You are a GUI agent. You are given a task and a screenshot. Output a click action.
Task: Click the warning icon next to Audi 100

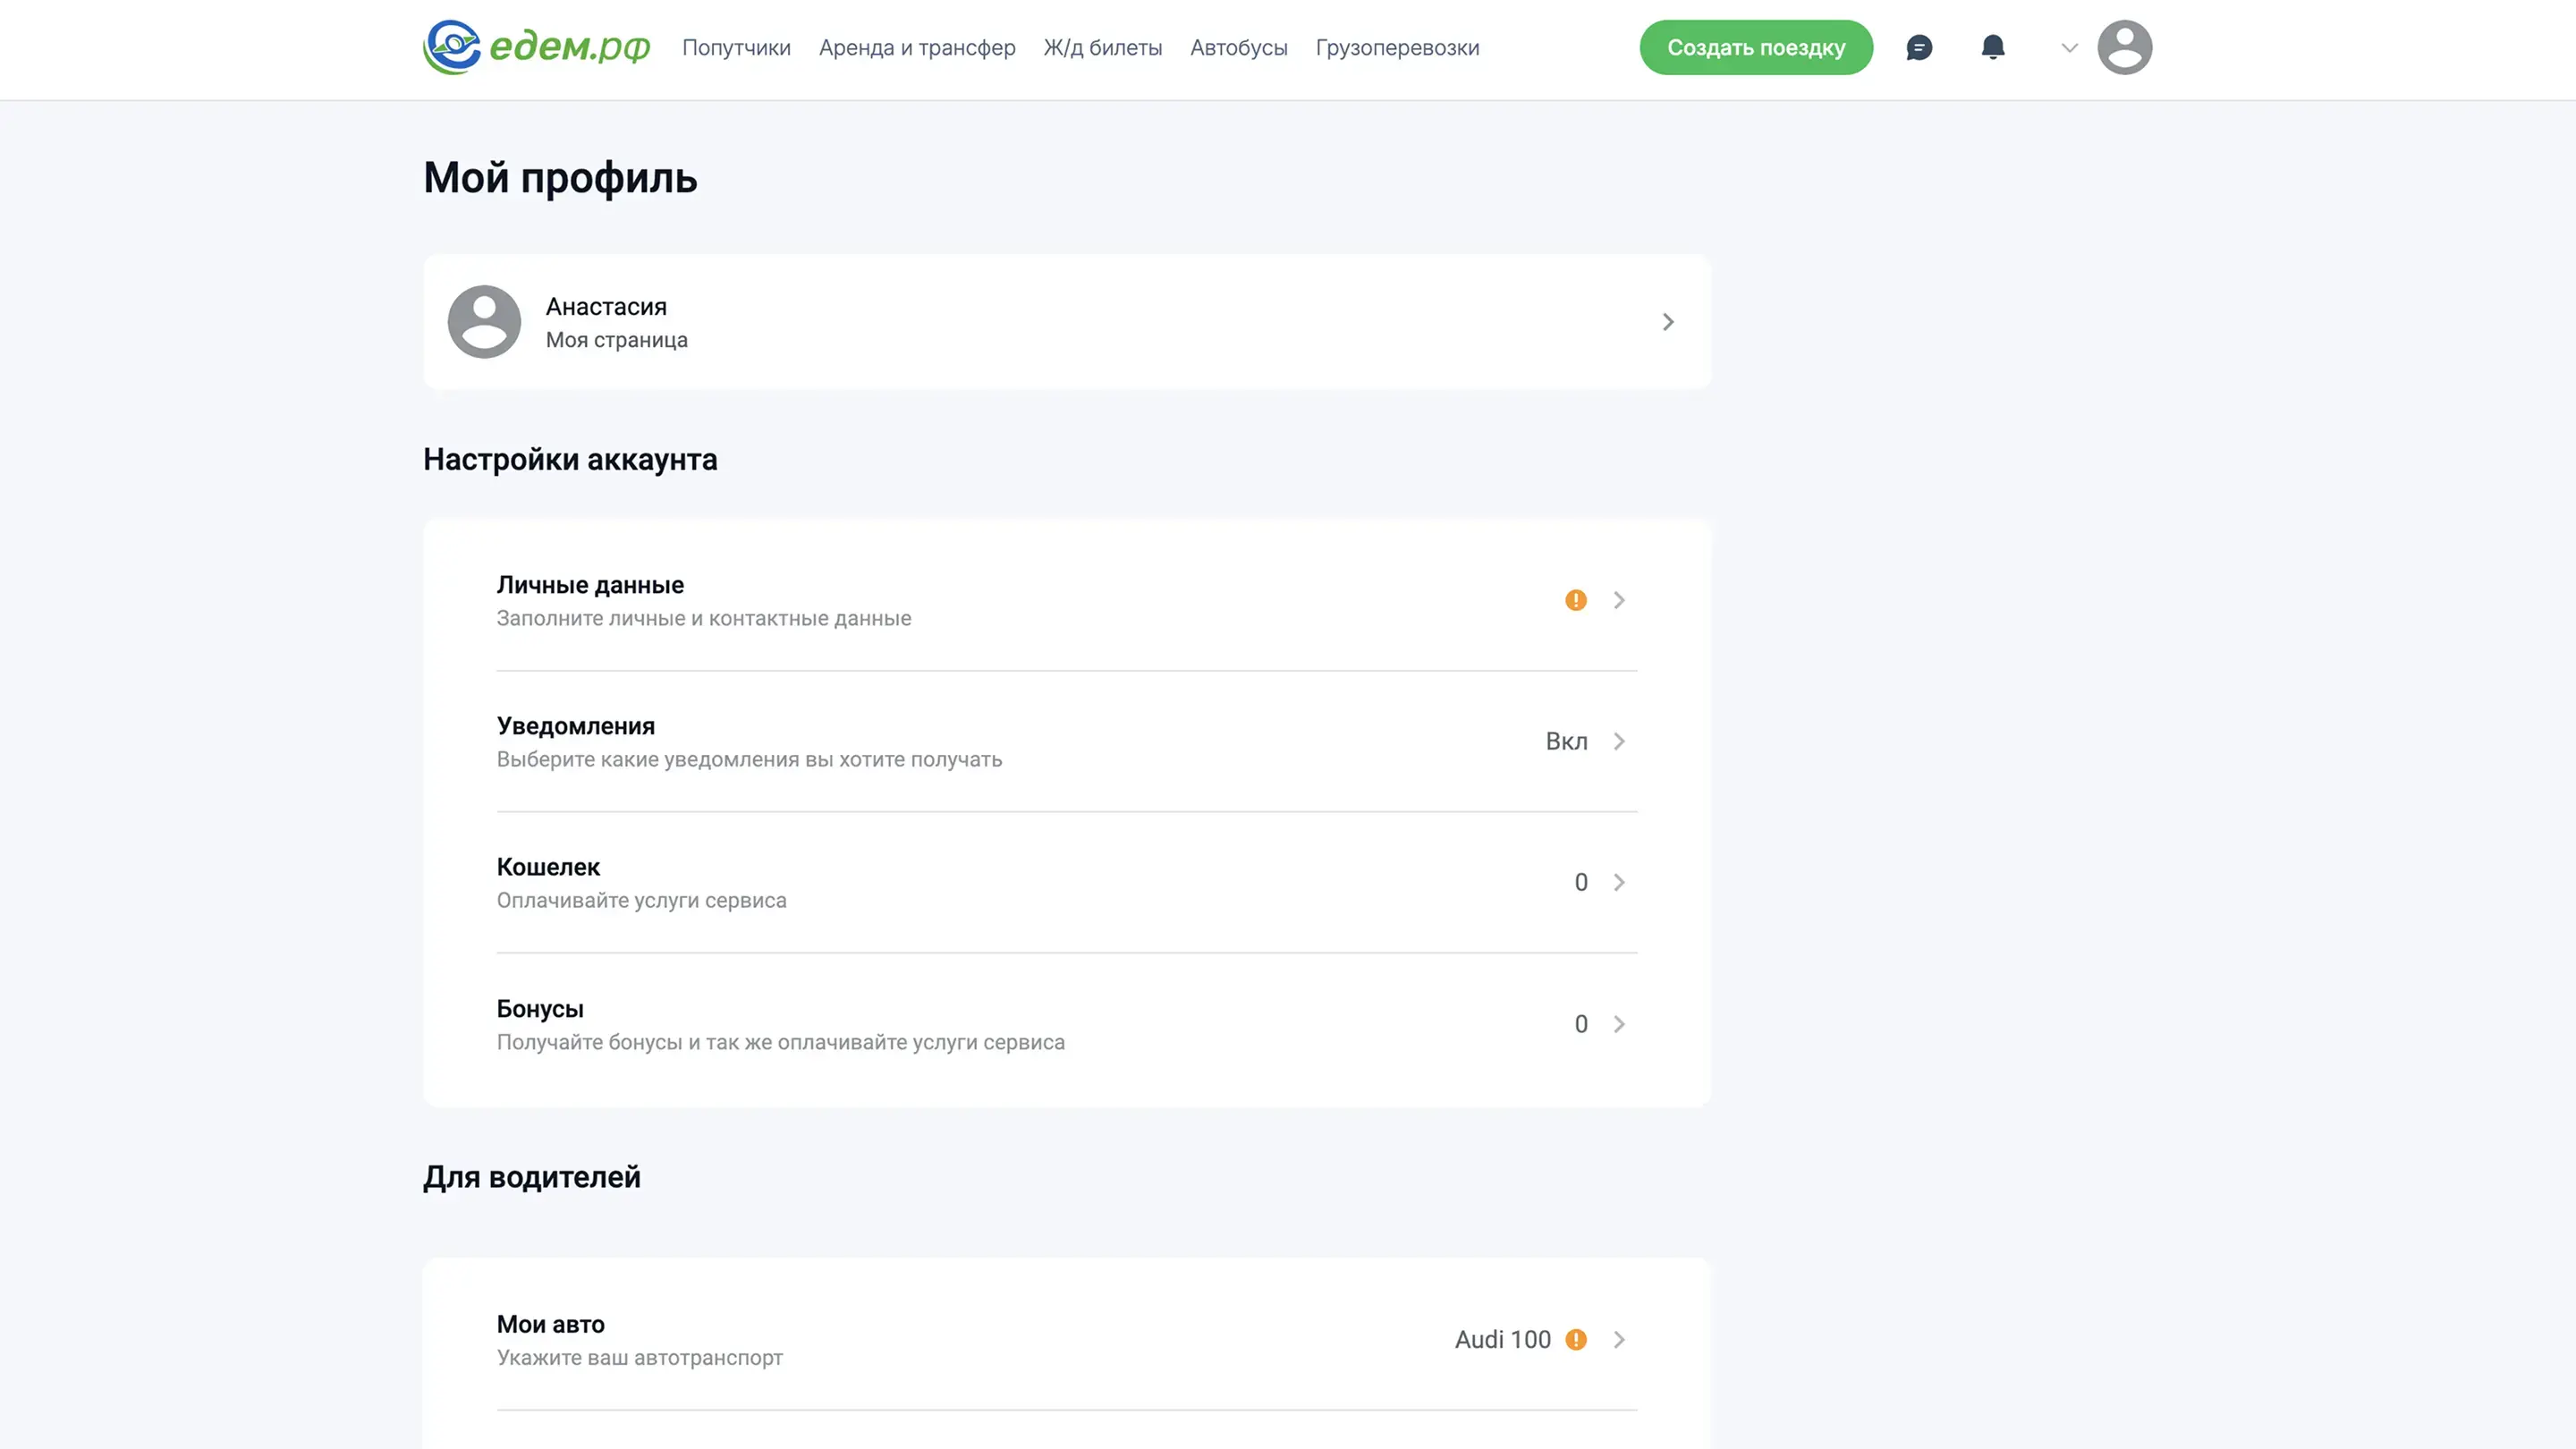1575,1339
